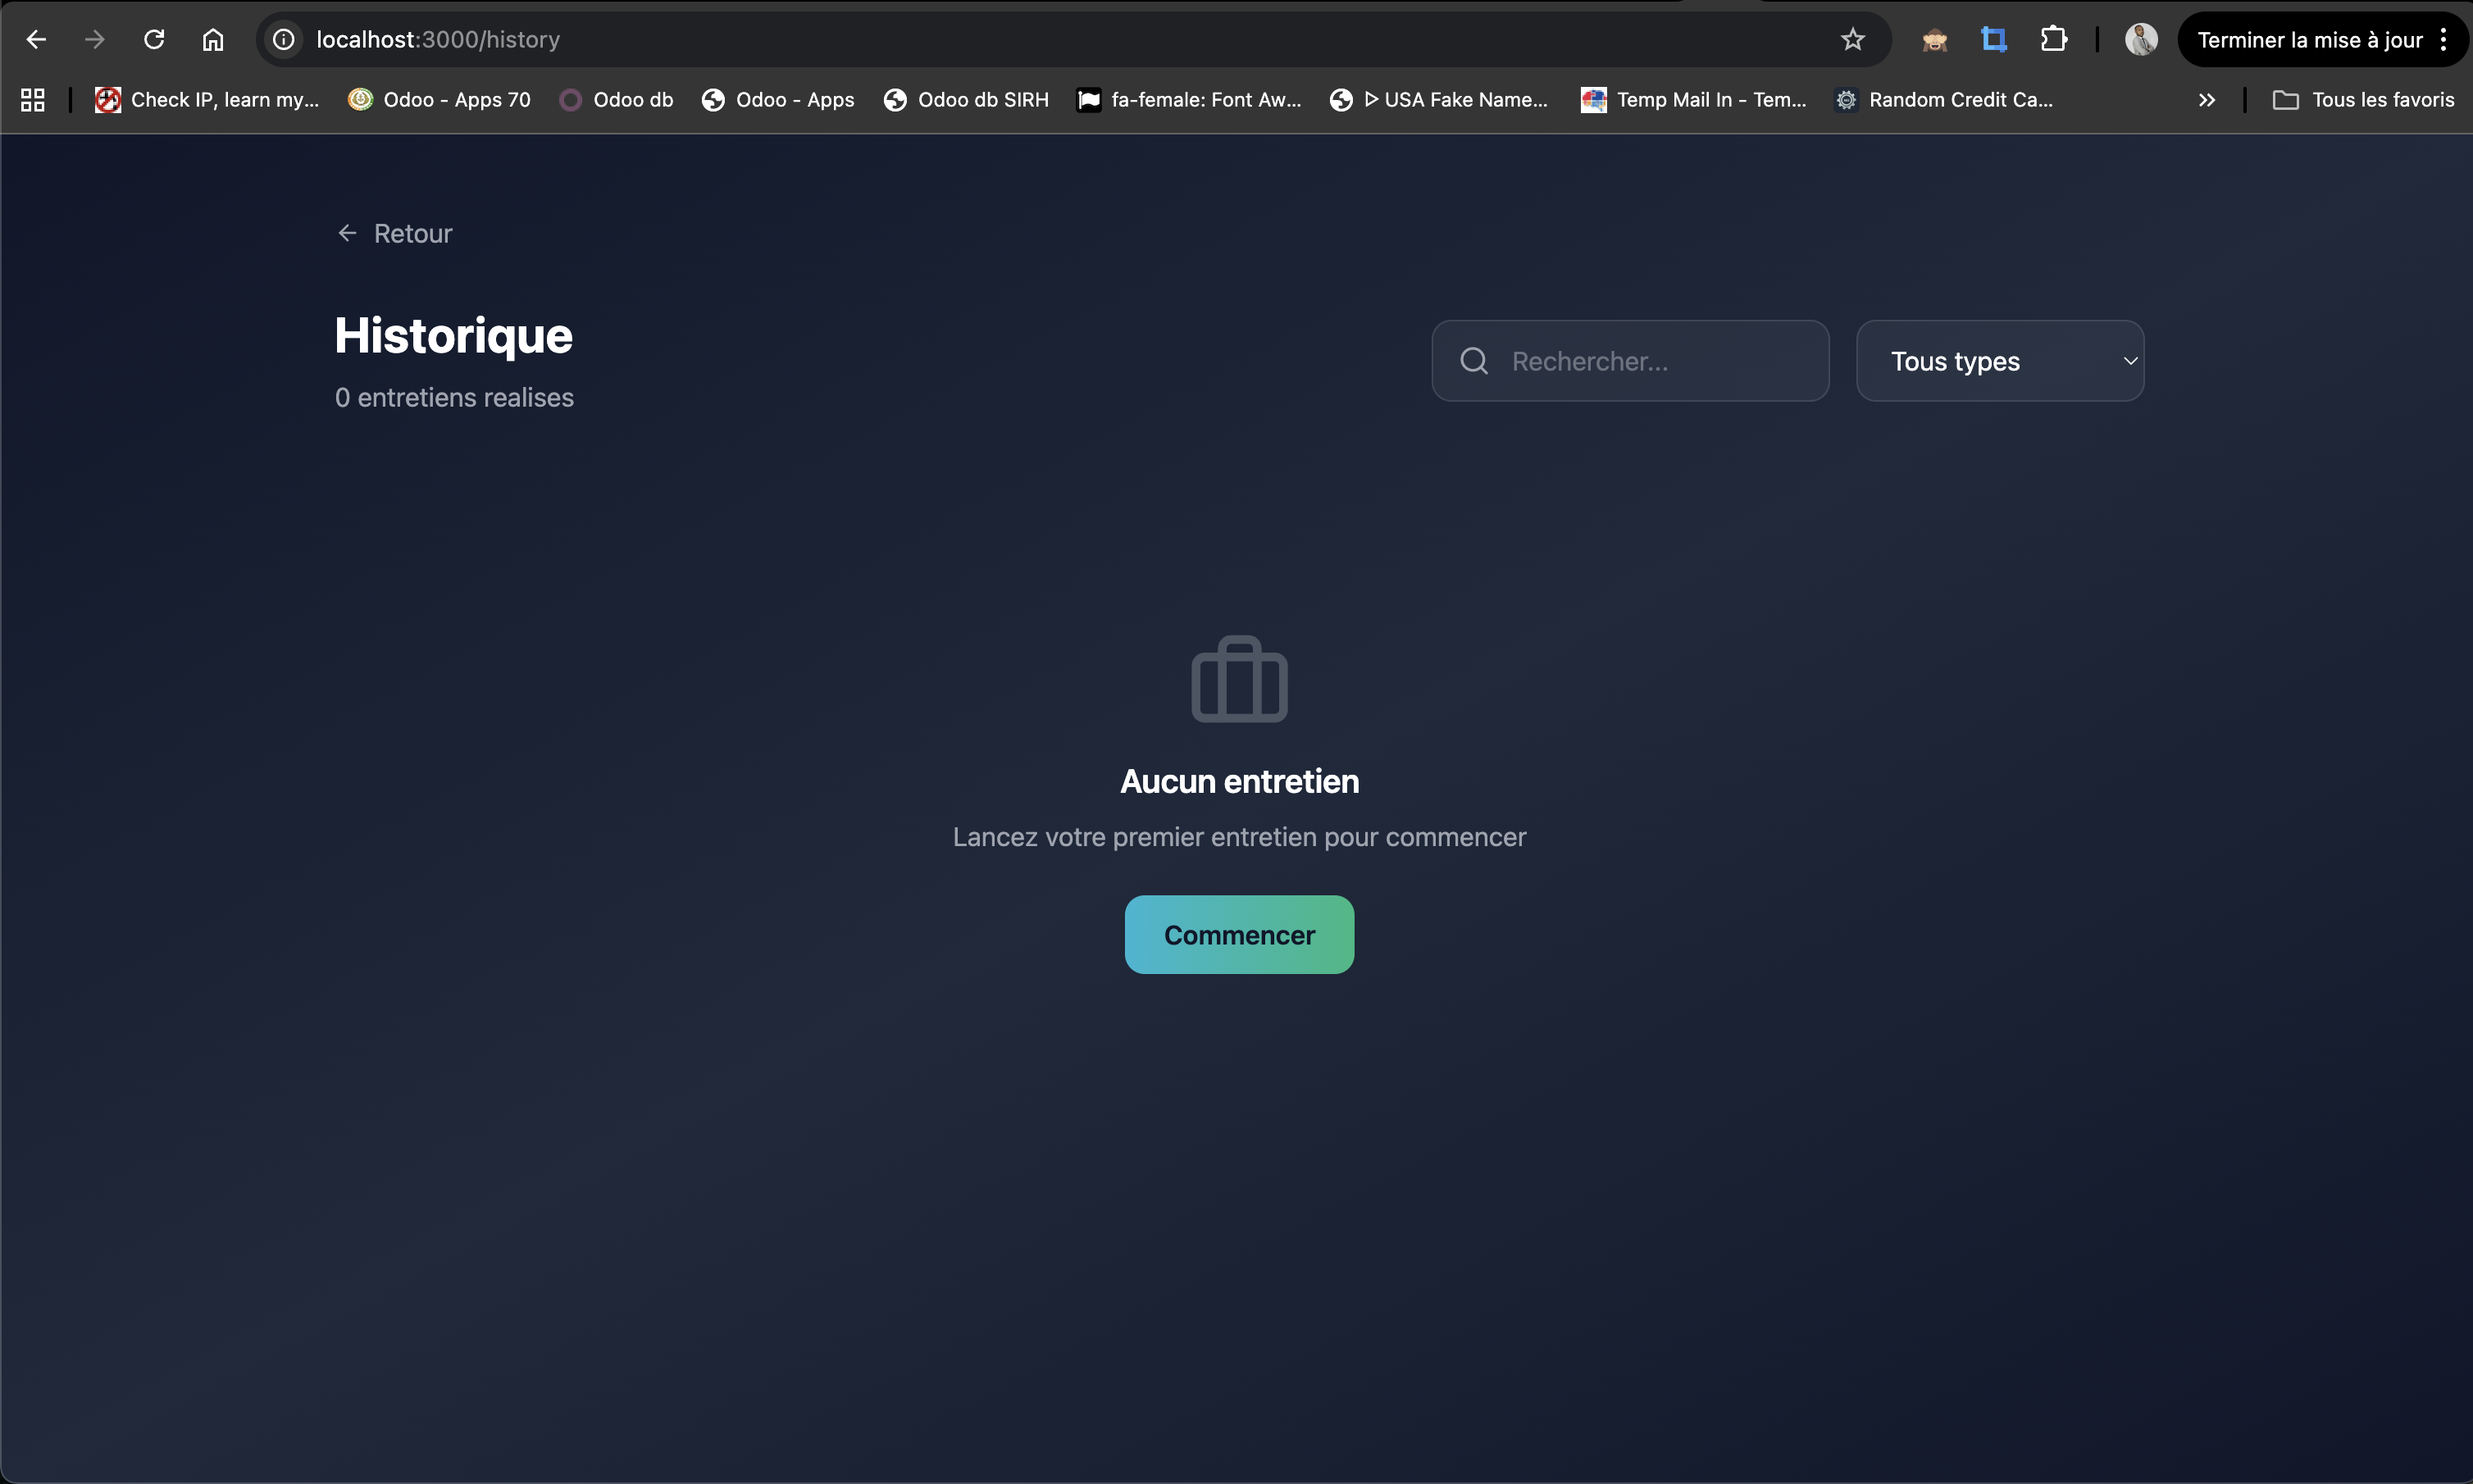Open the extensions puzzle icon
Image resolution: width=2473 pixels, height=1484 pixels.
tap(2053, 39)
